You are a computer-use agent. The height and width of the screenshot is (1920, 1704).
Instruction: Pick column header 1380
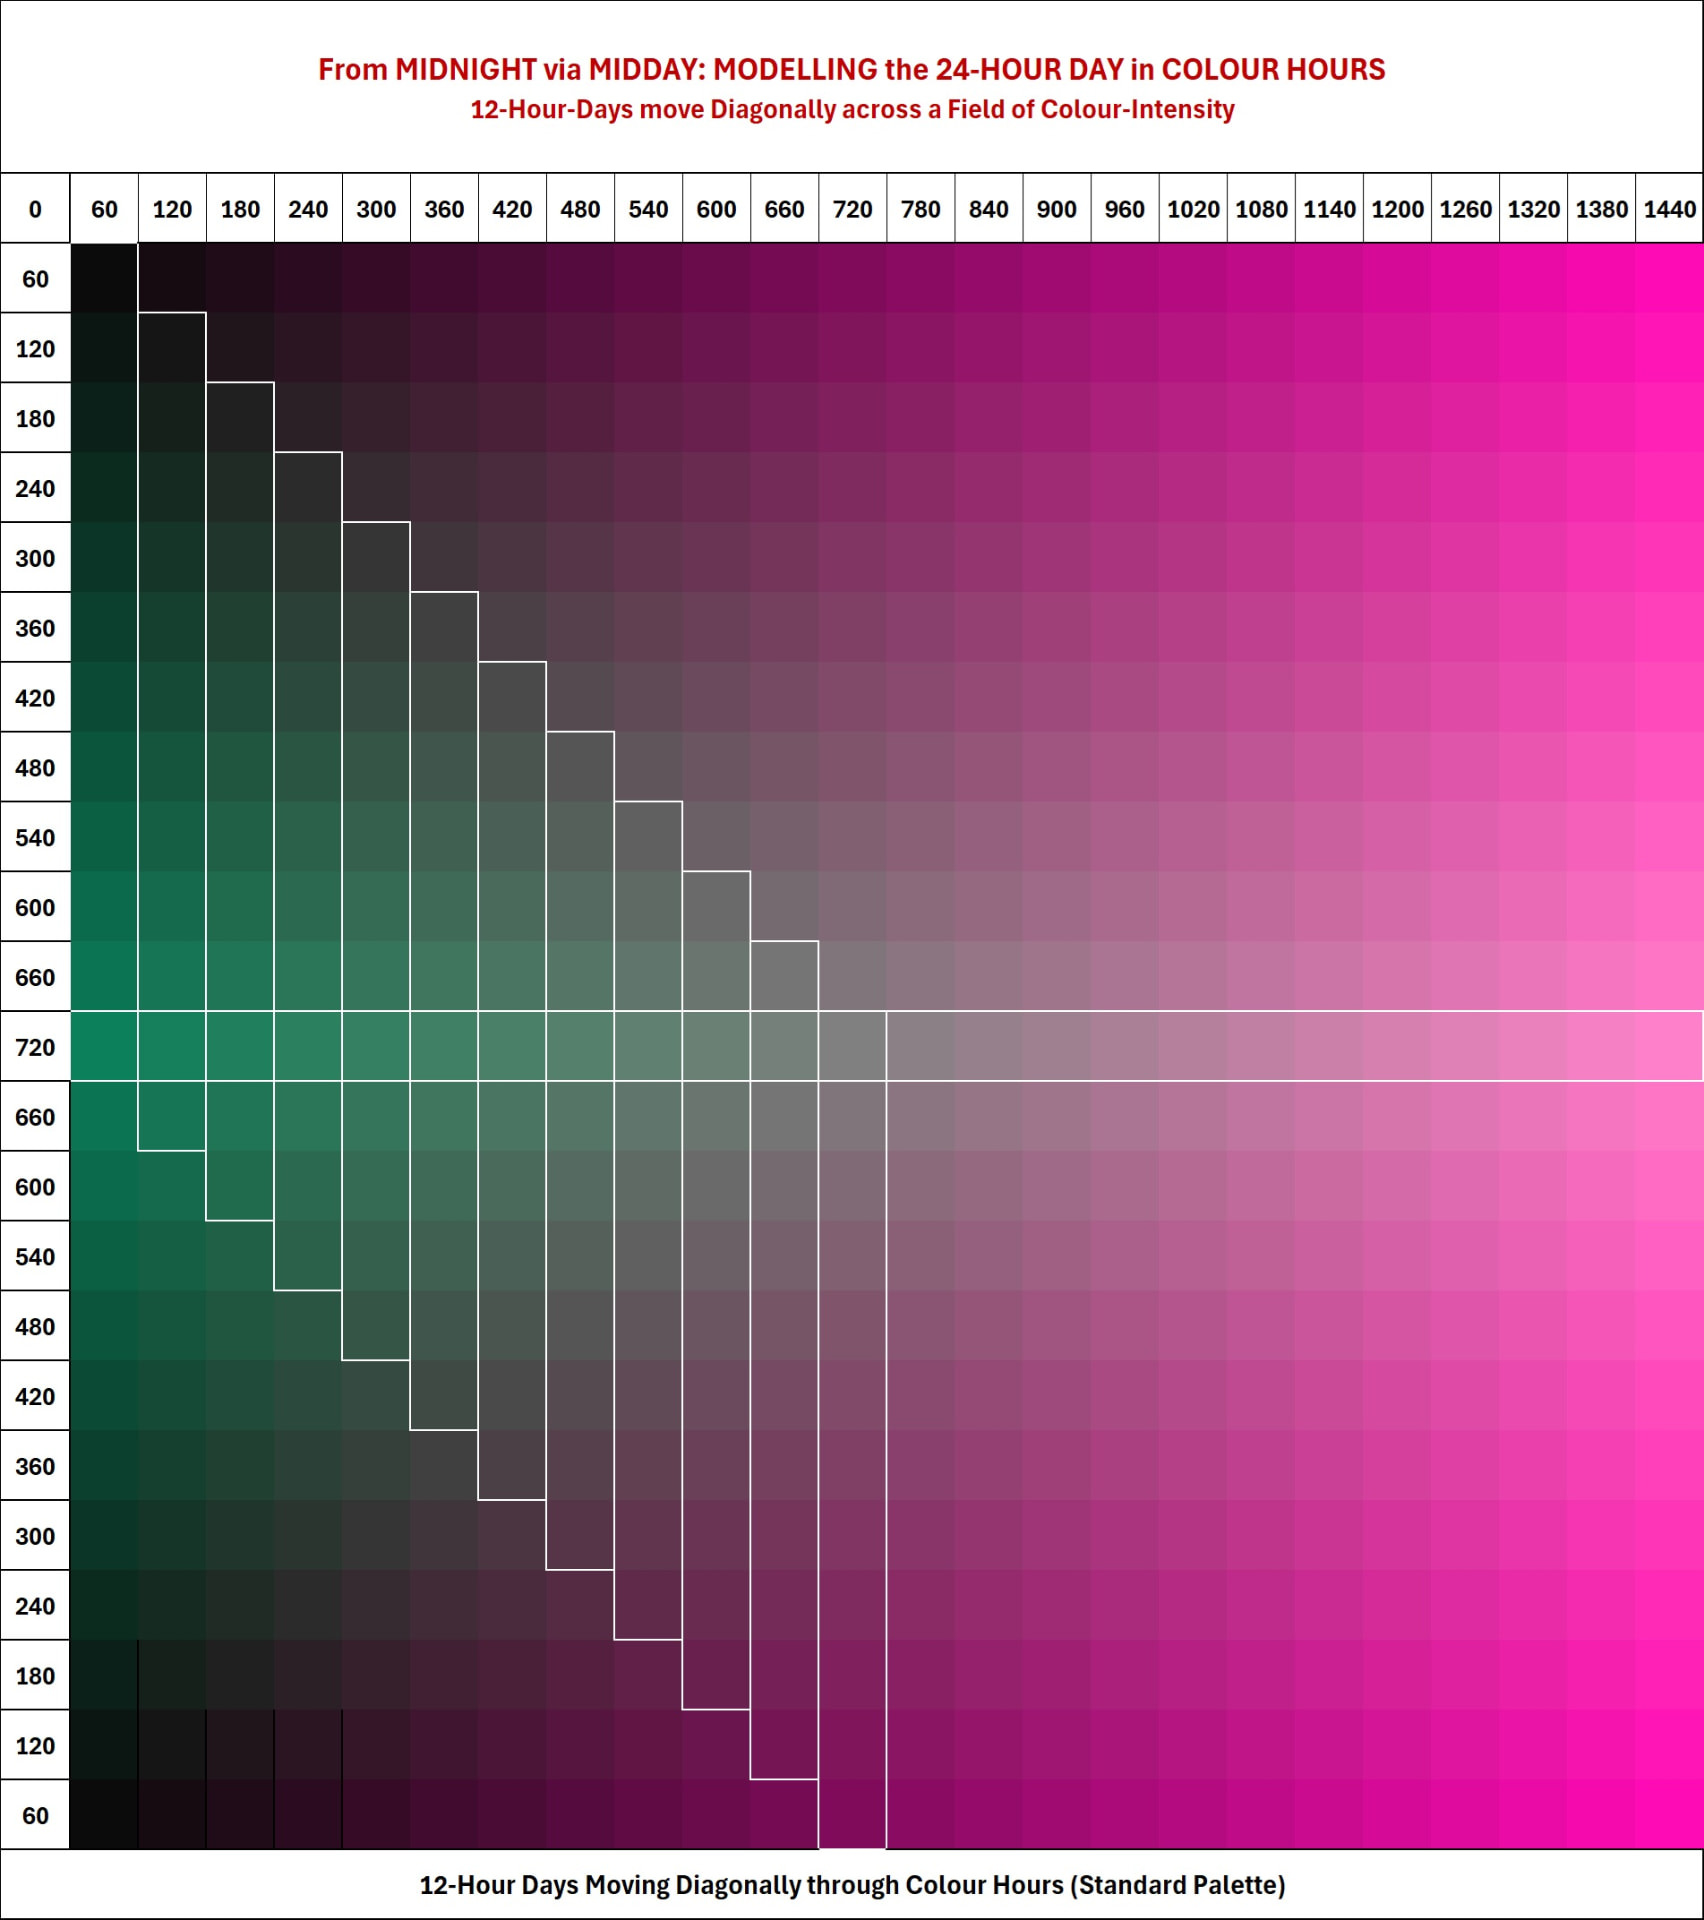(1601, 209)
